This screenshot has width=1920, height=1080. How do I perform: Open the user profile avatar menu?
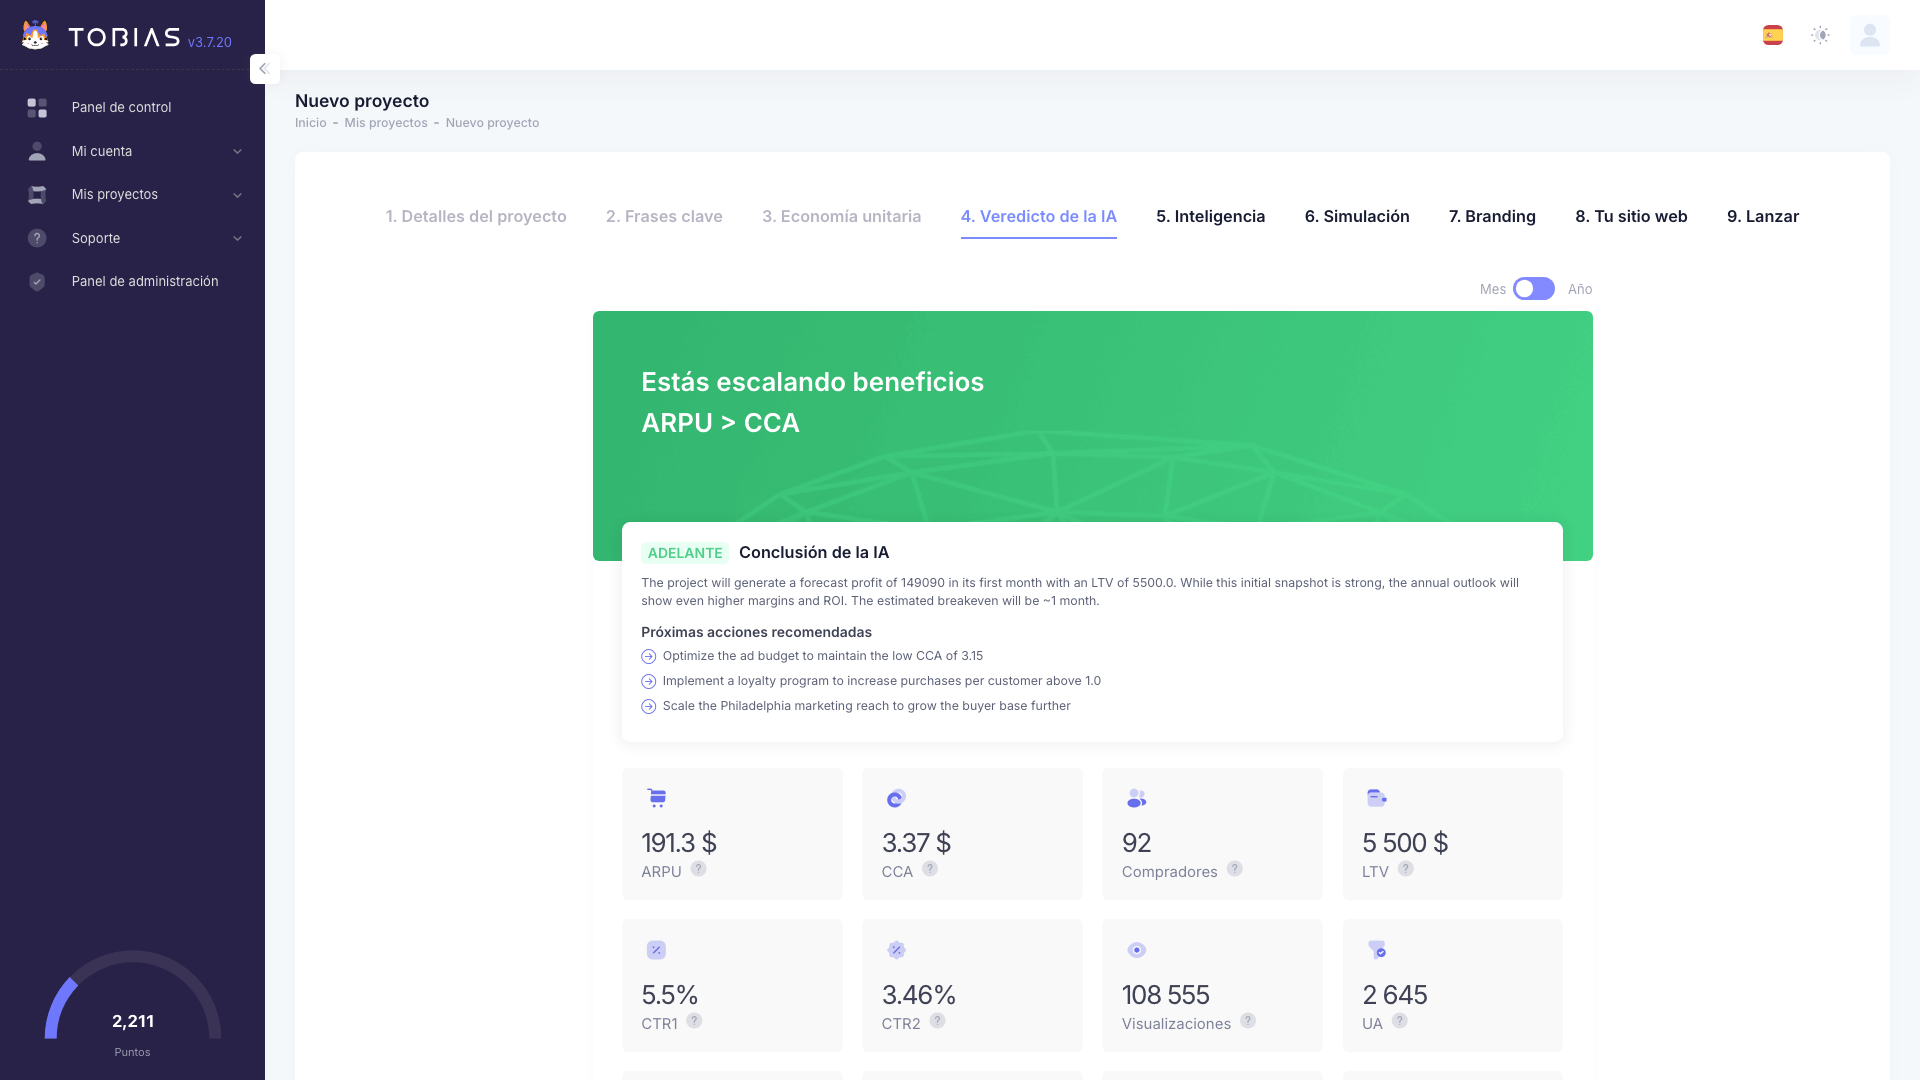coord(1869,36)
